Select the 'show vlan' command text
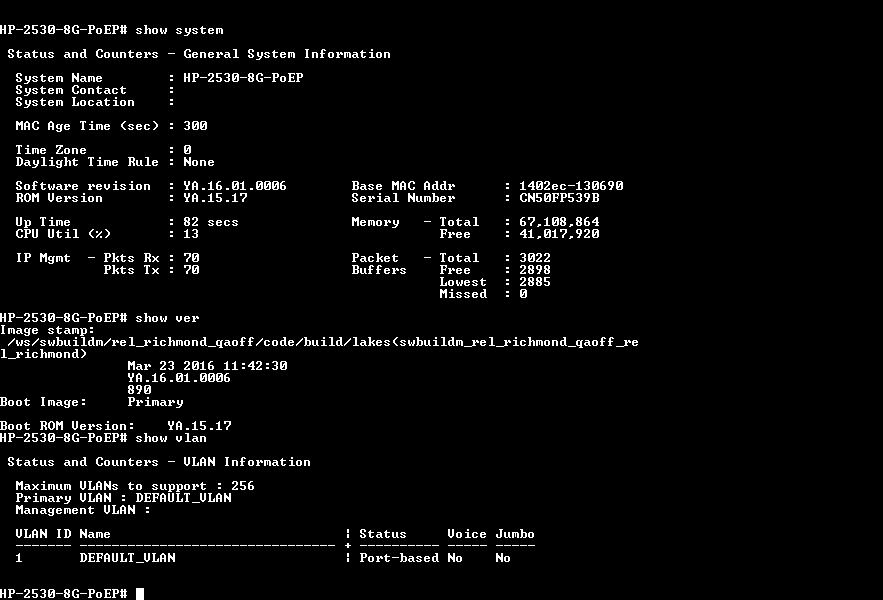883x600 pixels. pos(171,438)
